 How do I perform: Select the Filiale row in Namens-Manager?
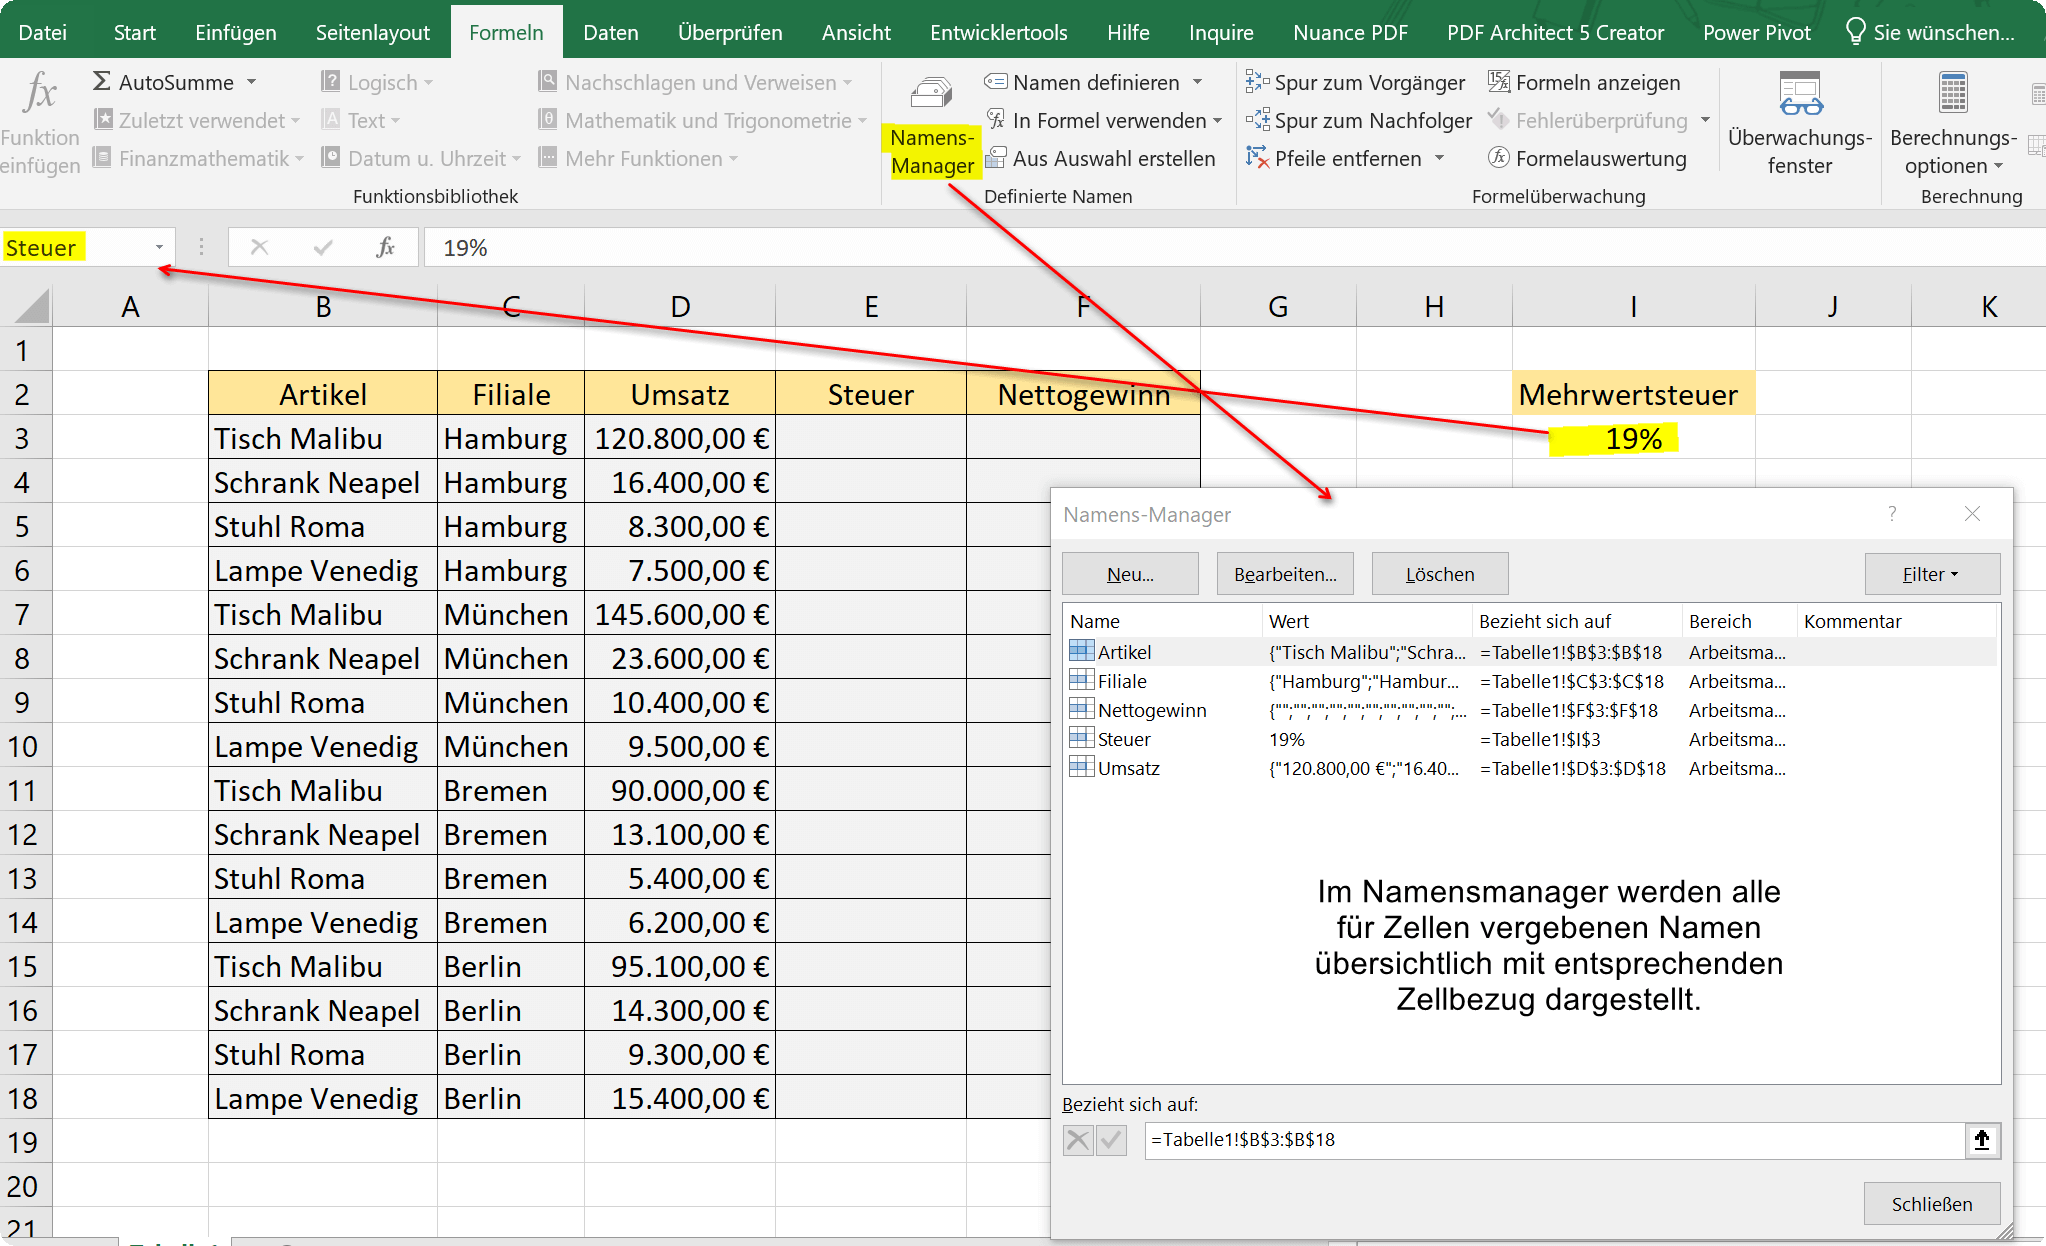click(1530, 681)
